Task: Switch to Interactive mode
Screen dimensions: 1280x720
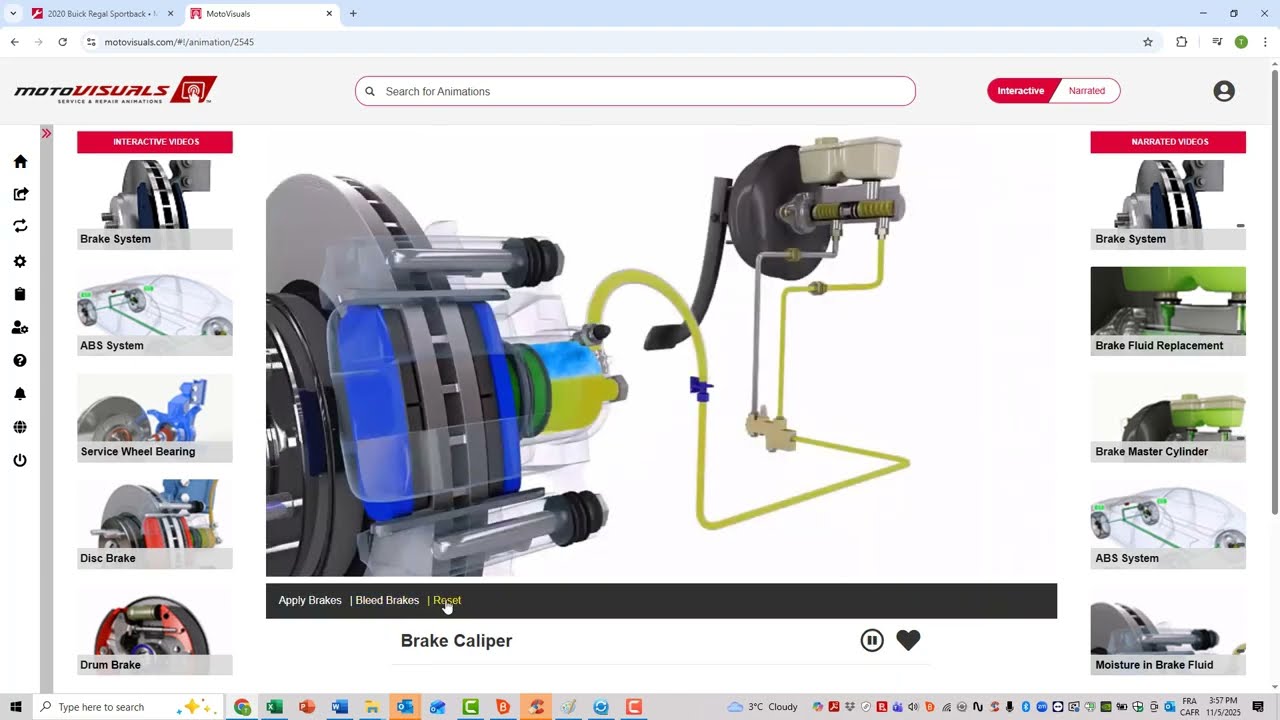Action: click(x=1020, y=91)
